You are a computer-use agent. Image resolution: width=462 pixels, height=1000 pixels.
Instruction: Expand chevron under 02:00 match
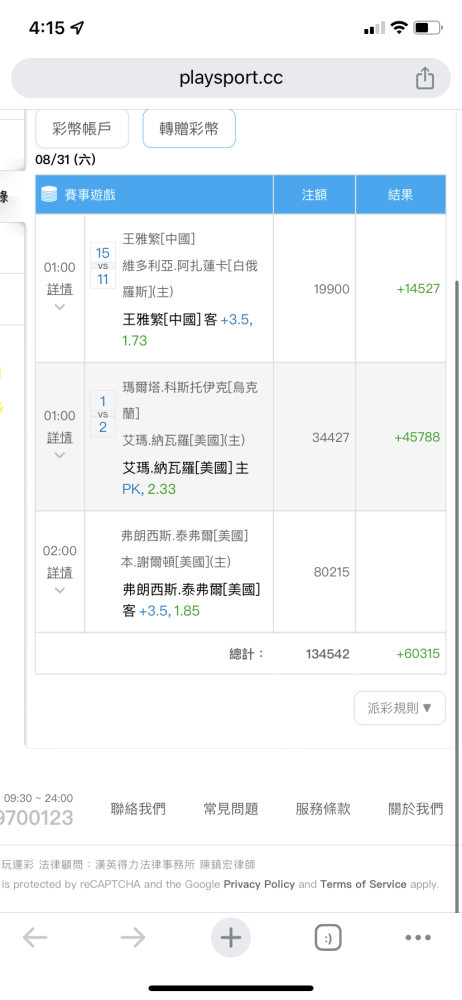(x=59, y=590)
